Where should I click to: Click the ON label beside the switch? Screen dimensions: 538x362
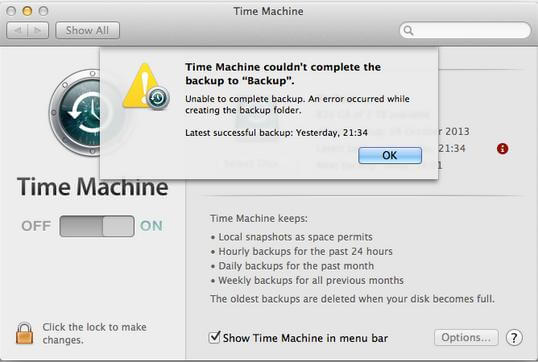coord(151,226)
